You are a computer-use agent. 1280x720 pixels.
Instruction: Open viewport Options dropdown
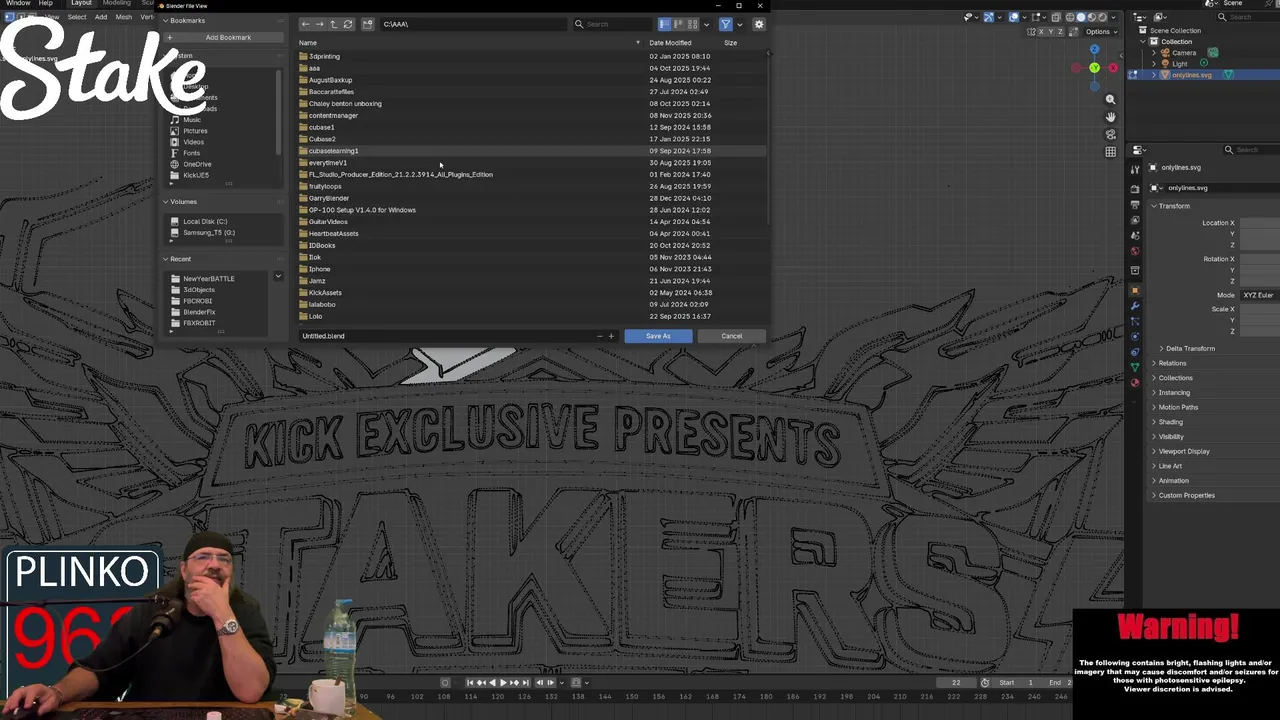coord(1100,32)
